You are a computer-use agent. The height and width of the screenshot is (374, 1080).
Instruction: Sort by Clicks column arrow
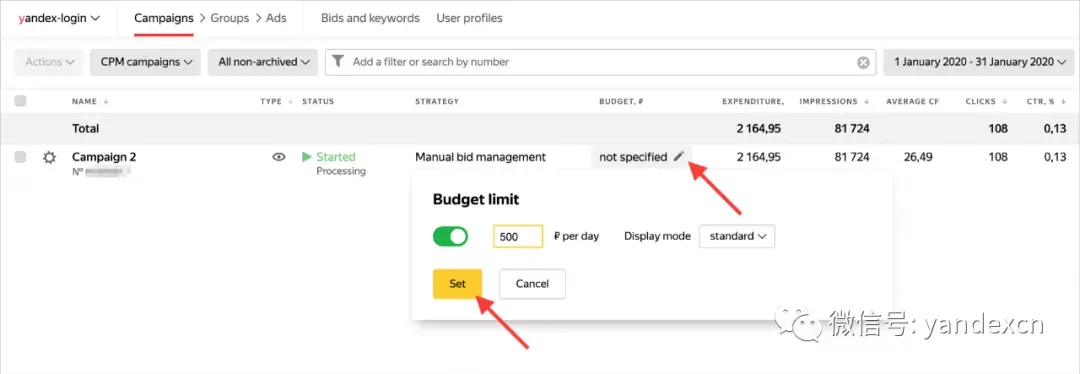coord(1005,102)
